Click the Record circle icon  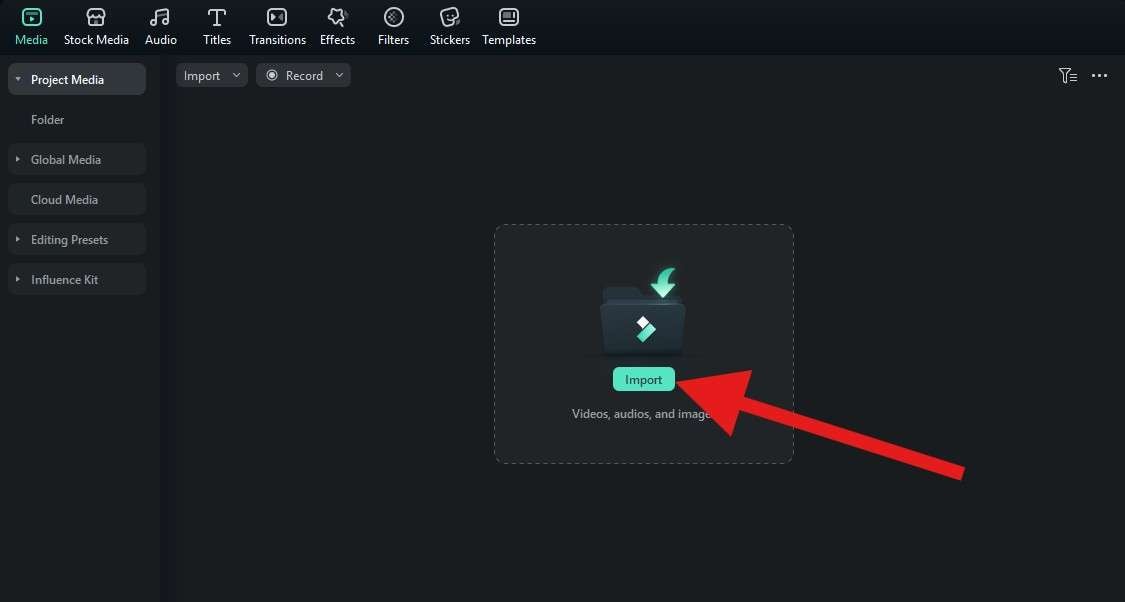[x=272, y=75]
